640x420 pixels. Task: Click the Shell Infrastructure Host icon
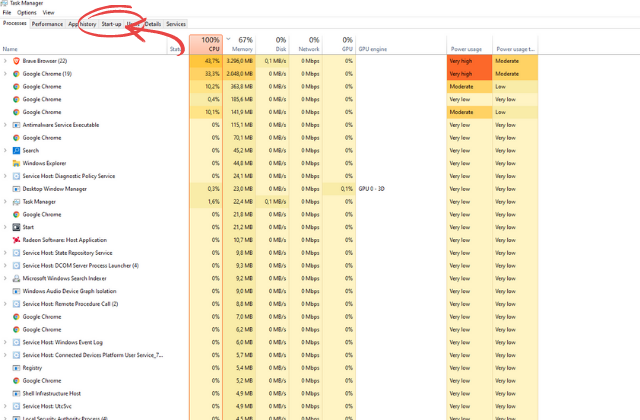(x=16, y=393)
